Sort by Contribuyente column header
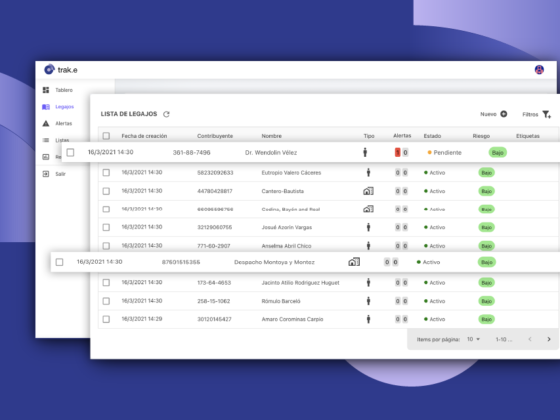 tap(215, 136)
